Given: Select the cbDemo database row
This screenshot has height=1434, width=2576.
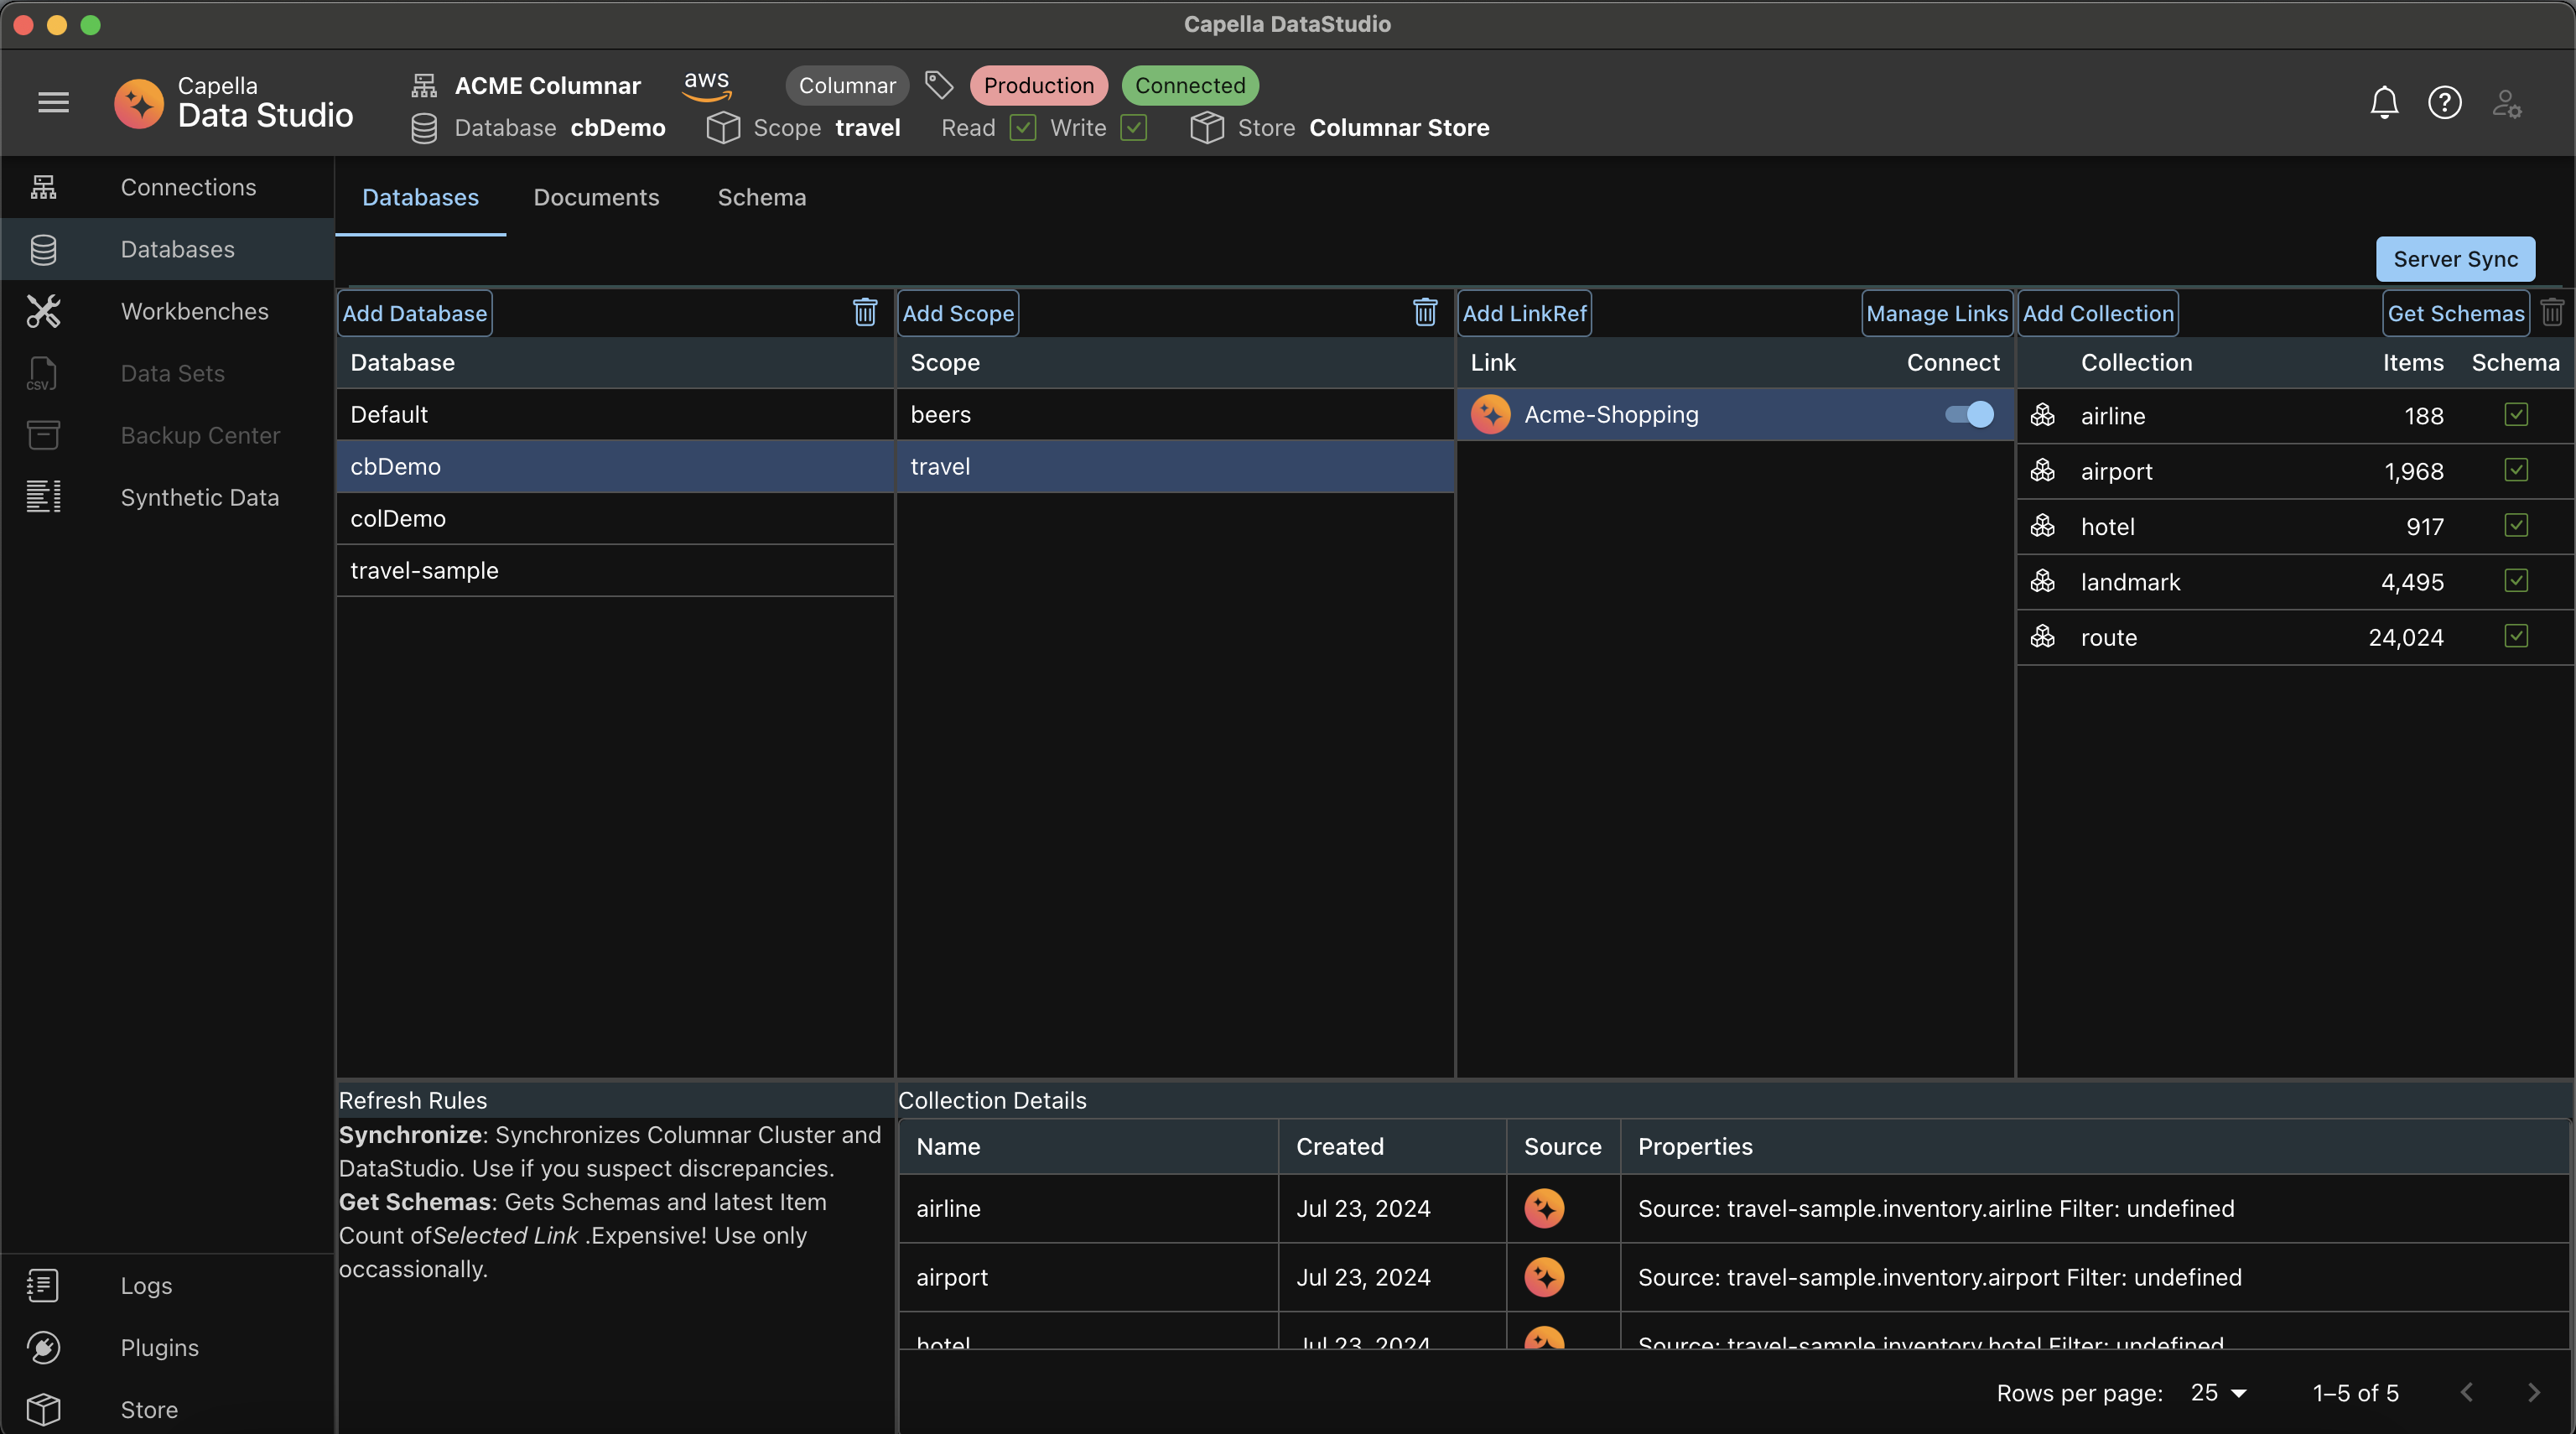Looking at the screenshot, I should 615,466.
